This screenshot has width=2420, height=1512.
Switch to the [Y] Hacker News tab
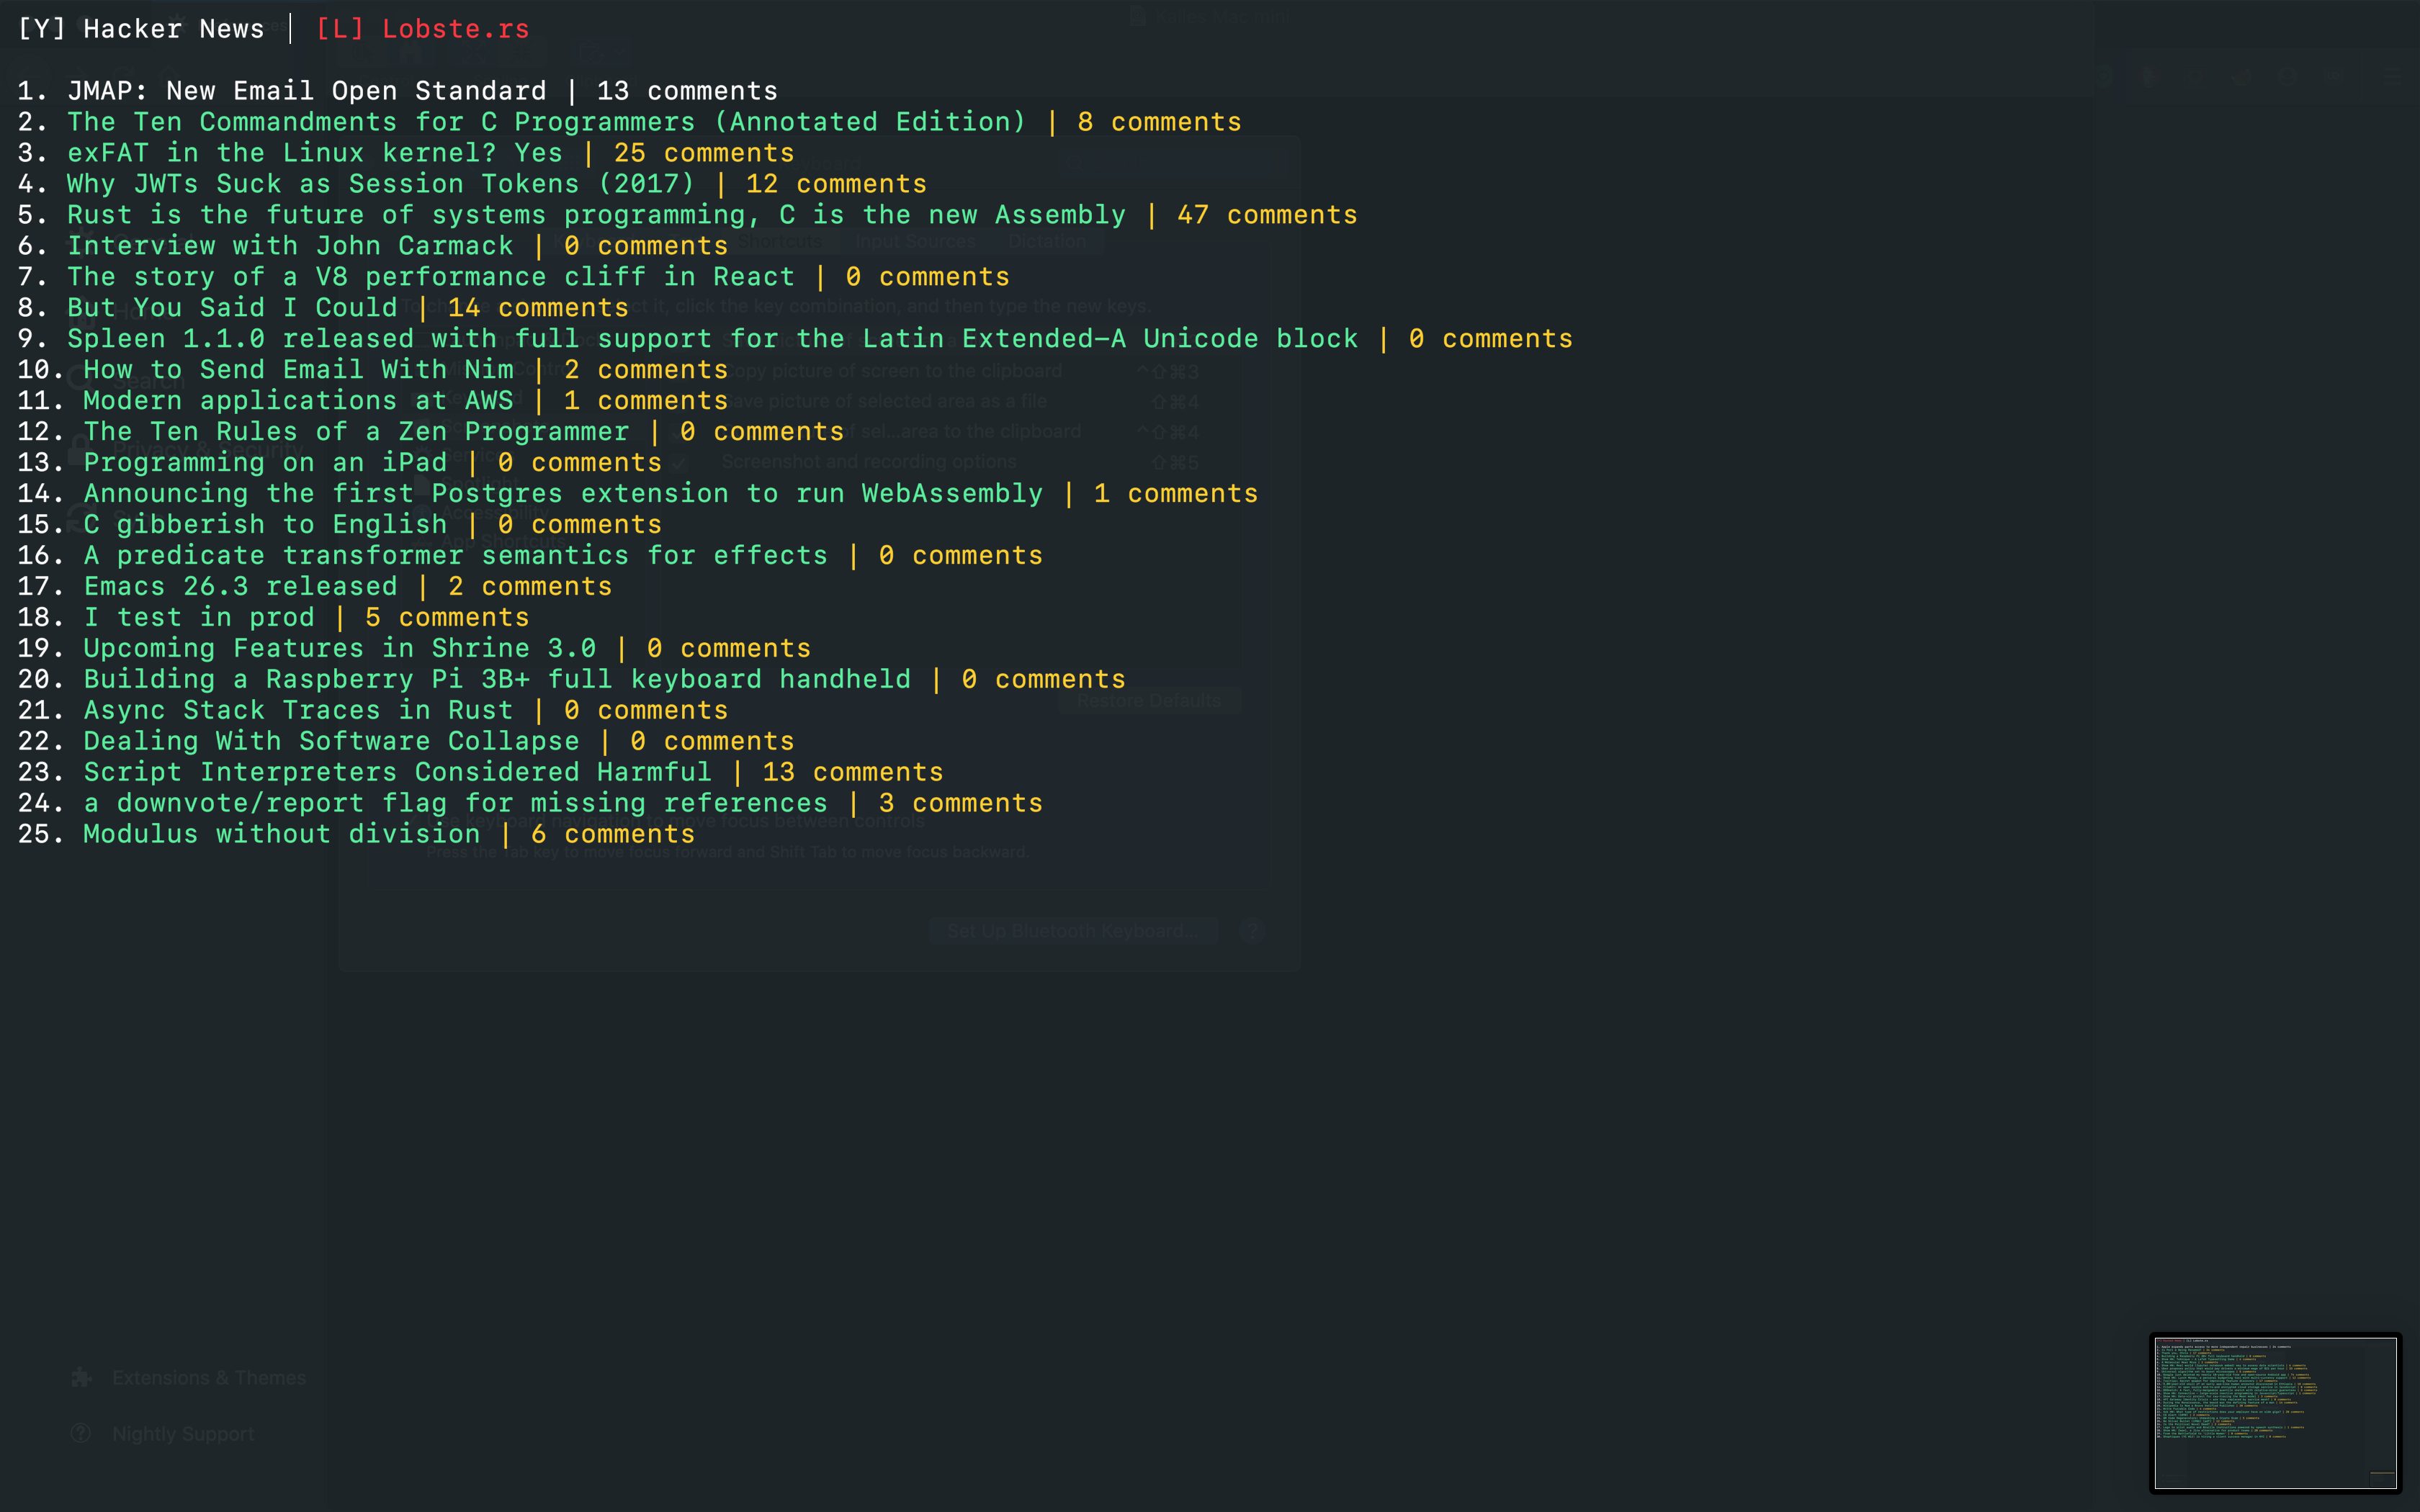click(x=141, y=29)
